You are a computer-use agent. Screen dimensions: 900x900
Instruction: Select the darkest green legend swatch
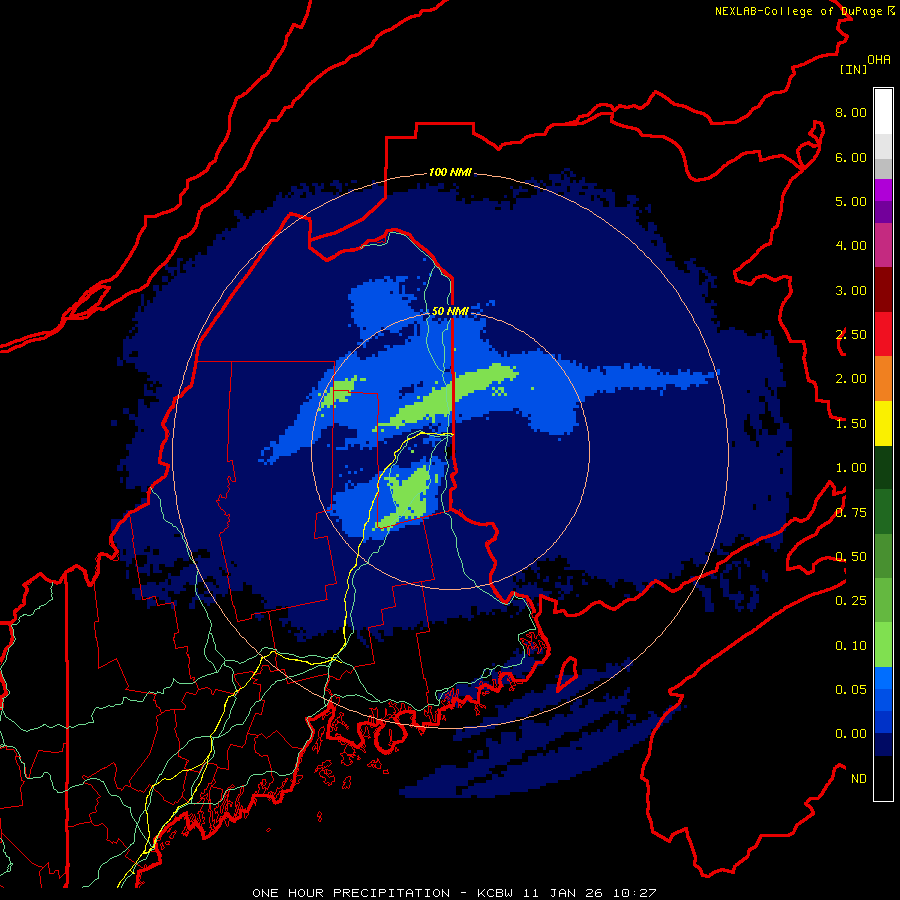(x=883, y=467)
